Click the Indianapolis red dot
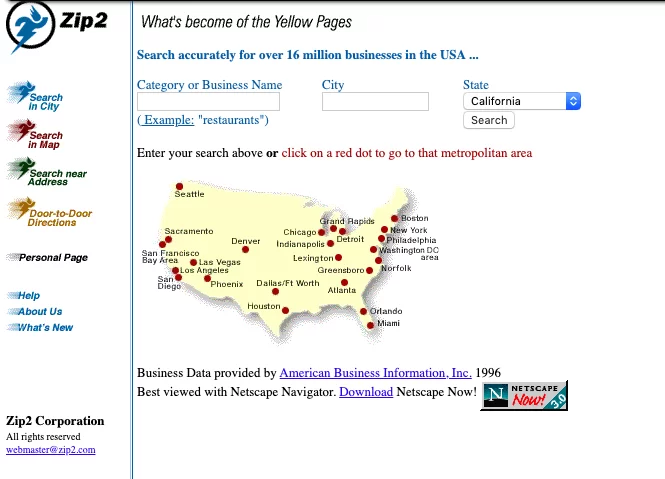Image resolution: width=665 pixels, height=479 pixels. pyautogui.click(x=330, y=244)
